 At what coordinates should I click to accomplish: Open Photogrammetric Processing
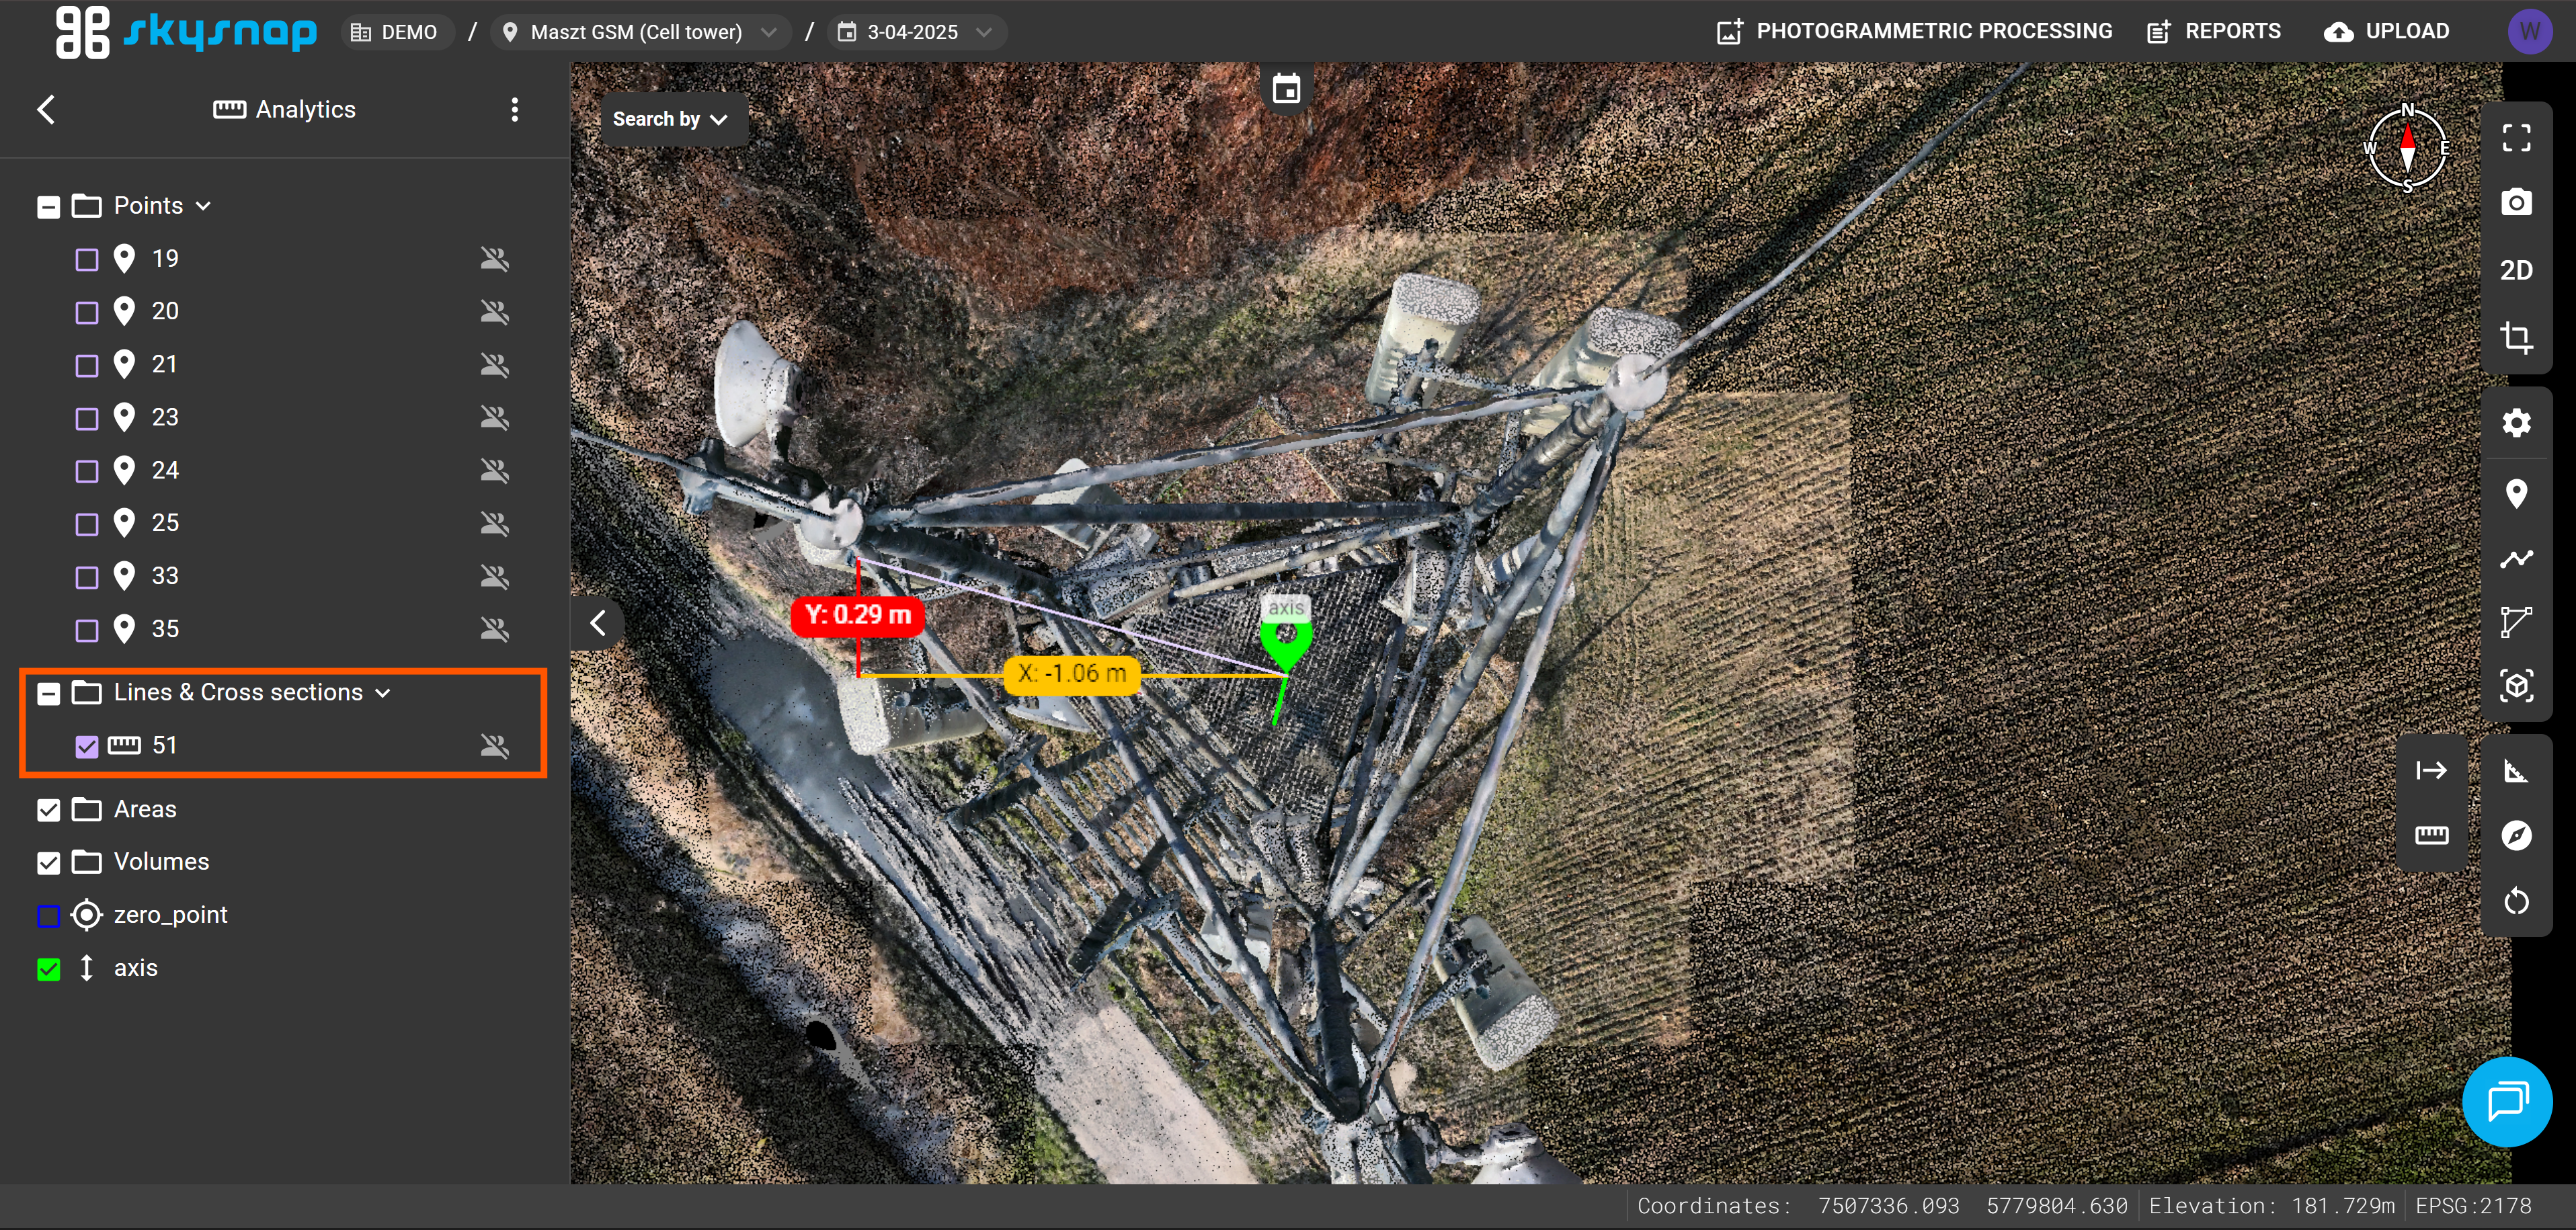(1914, 32)
